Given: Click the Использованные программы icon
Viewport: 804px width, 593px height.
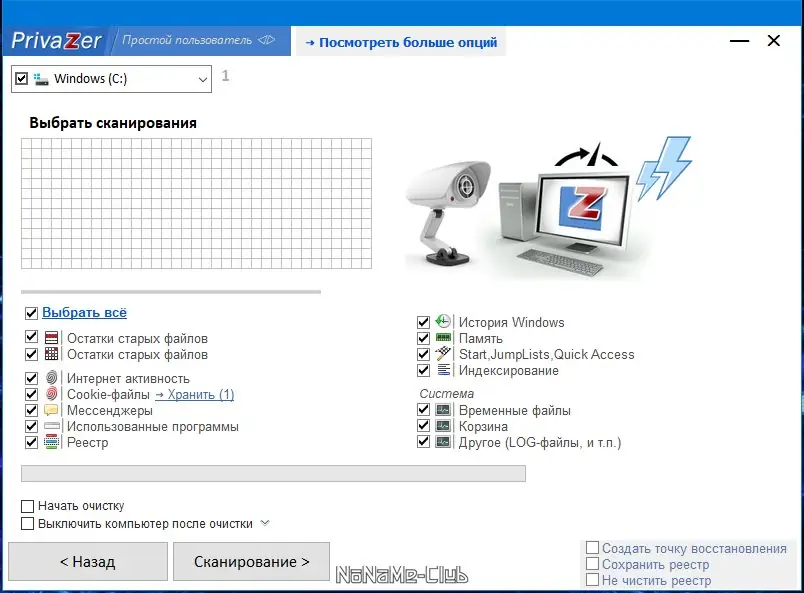Looking at the screenshot, I should [52, 426].
